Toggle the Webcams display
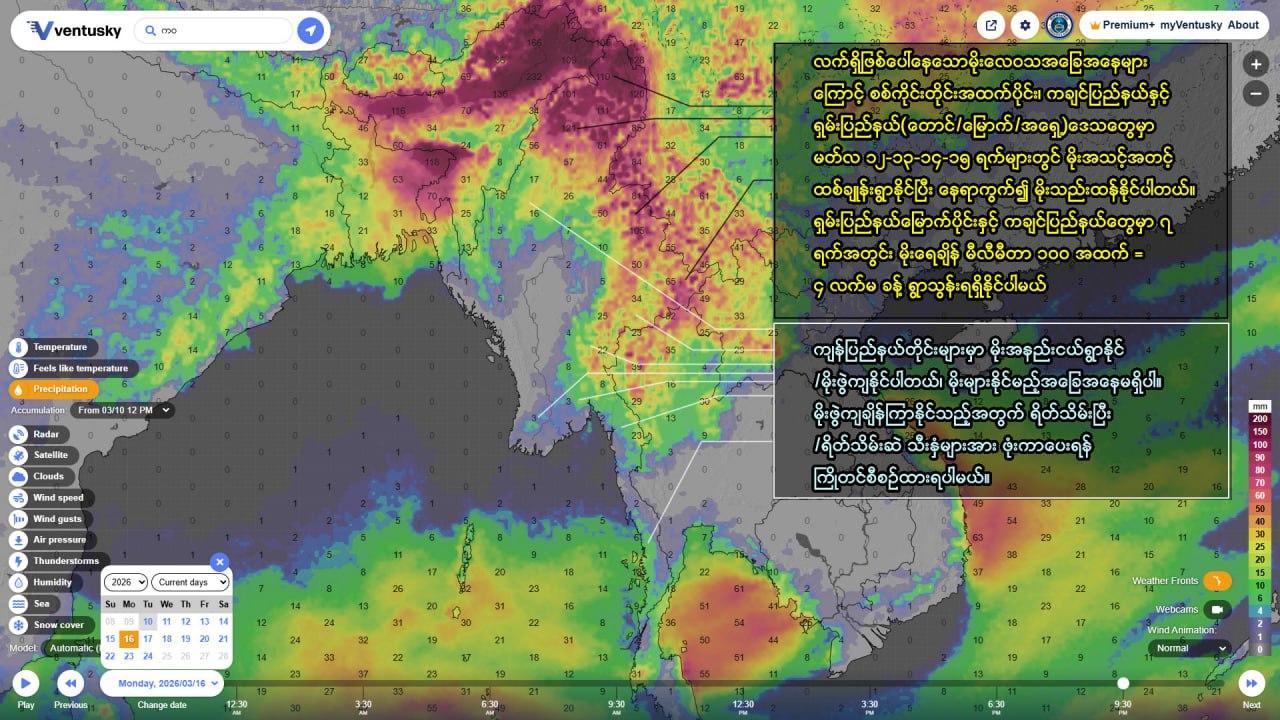This screenshot has width=1280, height=720. [1217, 609]
